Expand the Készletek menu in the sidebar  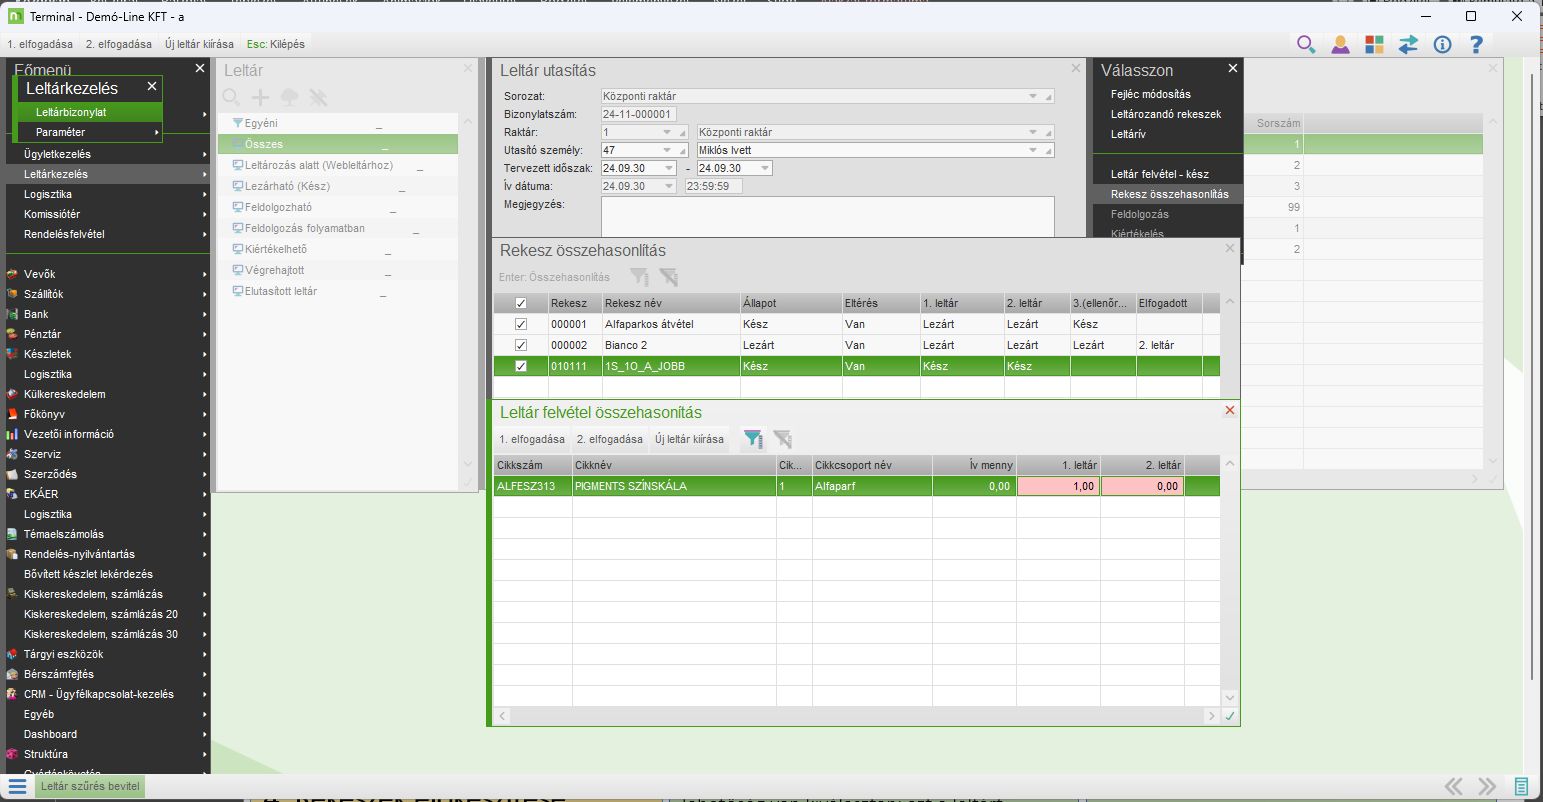pos(48,354)
